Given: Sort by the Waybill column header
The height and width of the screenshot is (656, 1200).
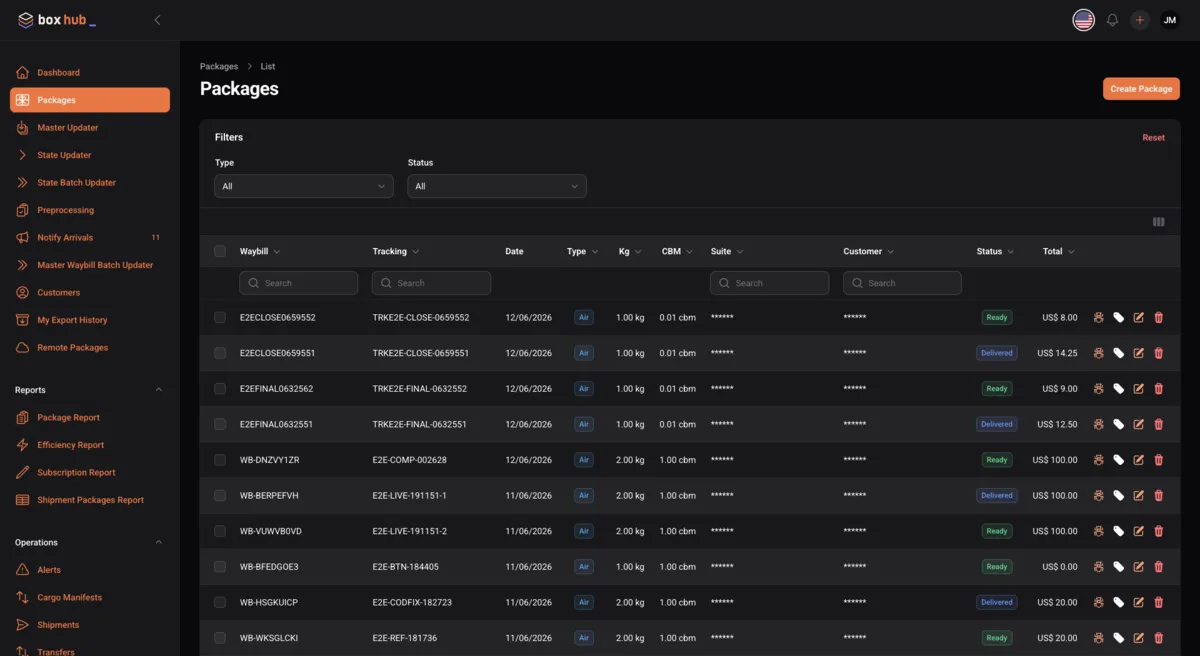Looking at the screenshot, I should coord(260,251).
